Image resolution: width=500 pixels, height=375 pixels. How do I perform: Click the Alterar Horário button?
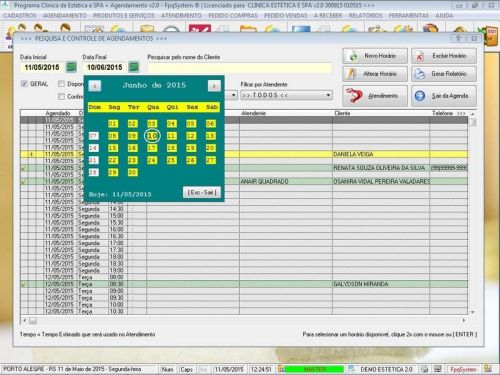click(375, 74)
